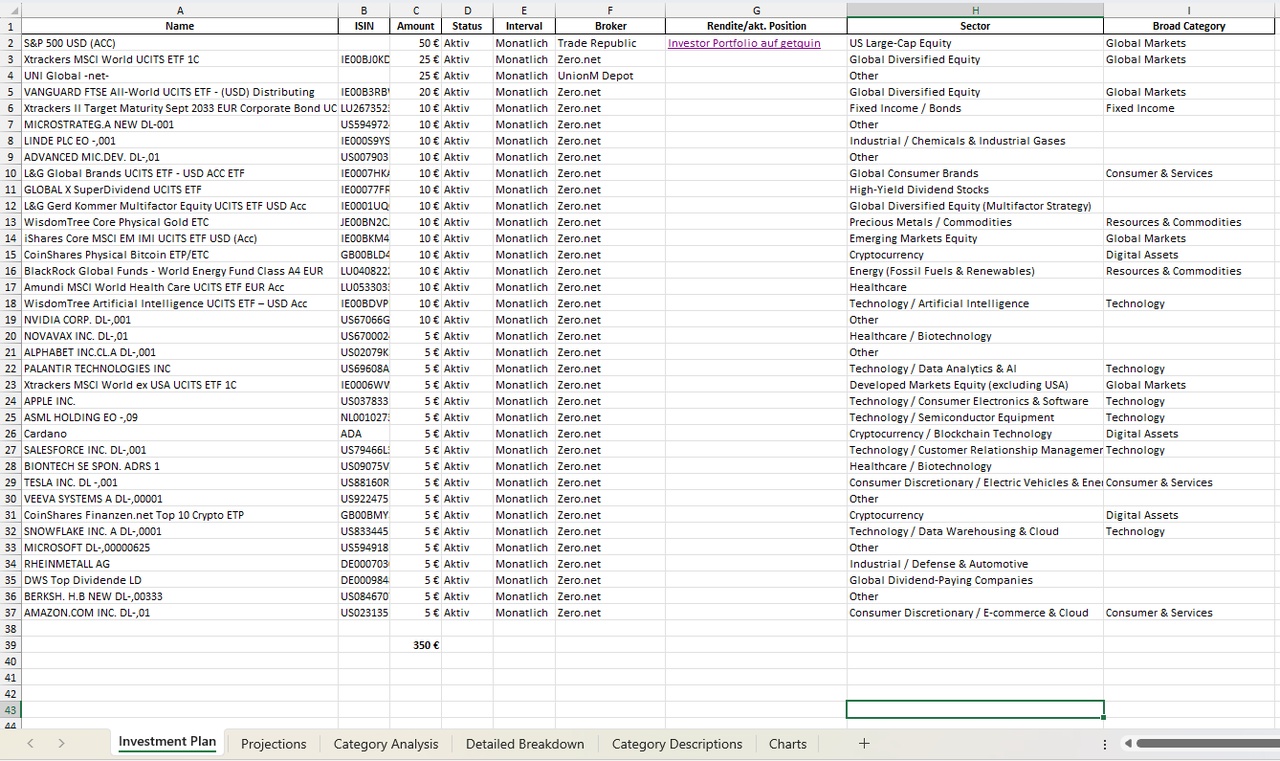Click the 50 € amount cell

pyautogui.click(x=416, y=43)
